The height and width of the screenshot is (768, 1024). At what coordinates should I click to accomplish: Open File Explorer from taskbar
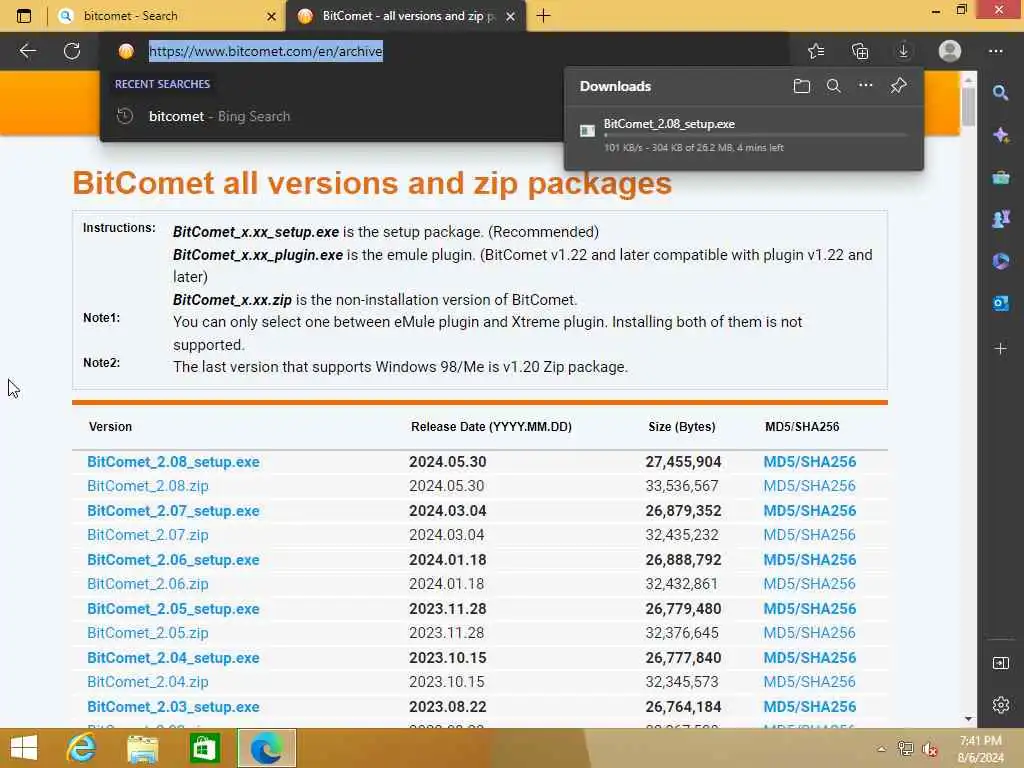coord(142,748)
